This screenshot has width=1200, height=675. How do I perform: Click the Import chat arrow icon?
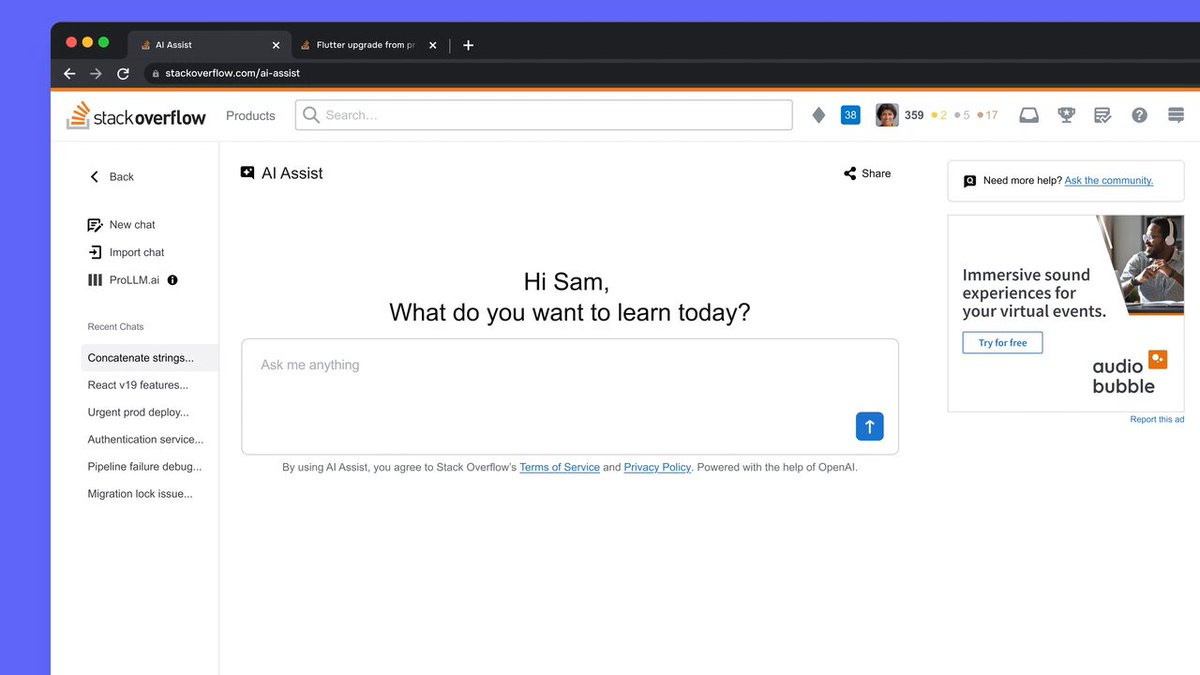pyautogui.click(x=95, y=252)
